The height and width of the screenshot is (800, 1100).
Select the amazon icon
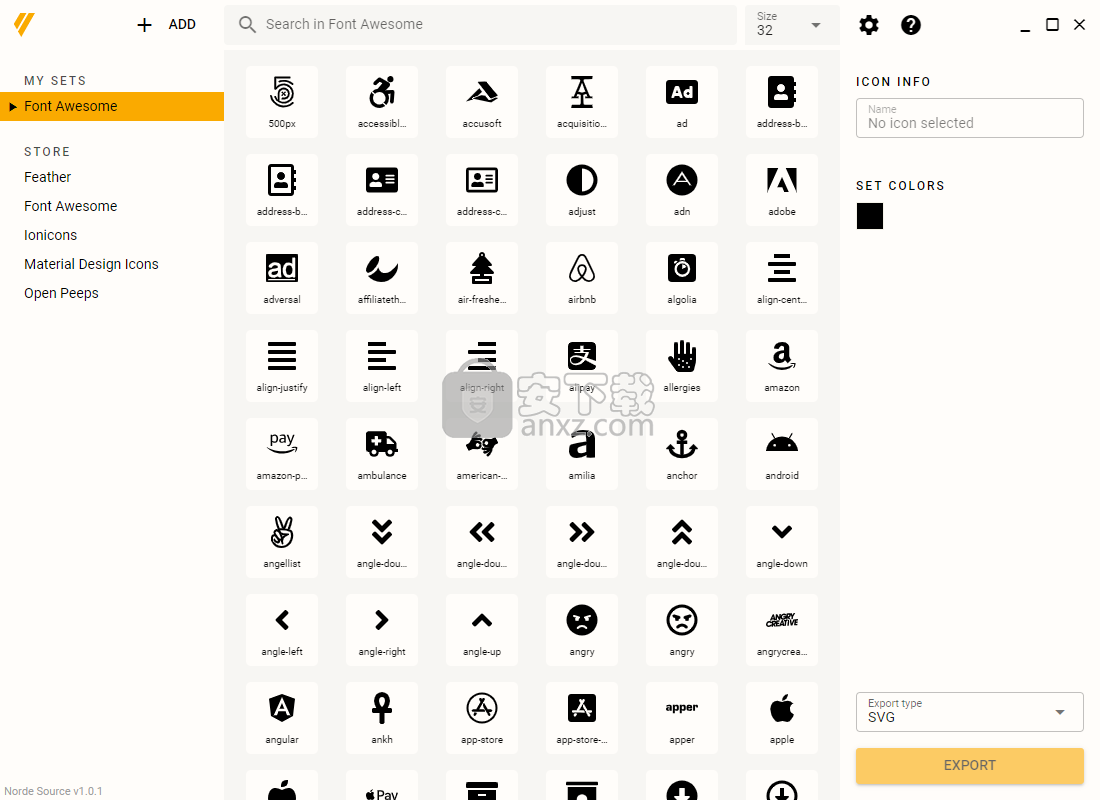(x=782, y=366)
